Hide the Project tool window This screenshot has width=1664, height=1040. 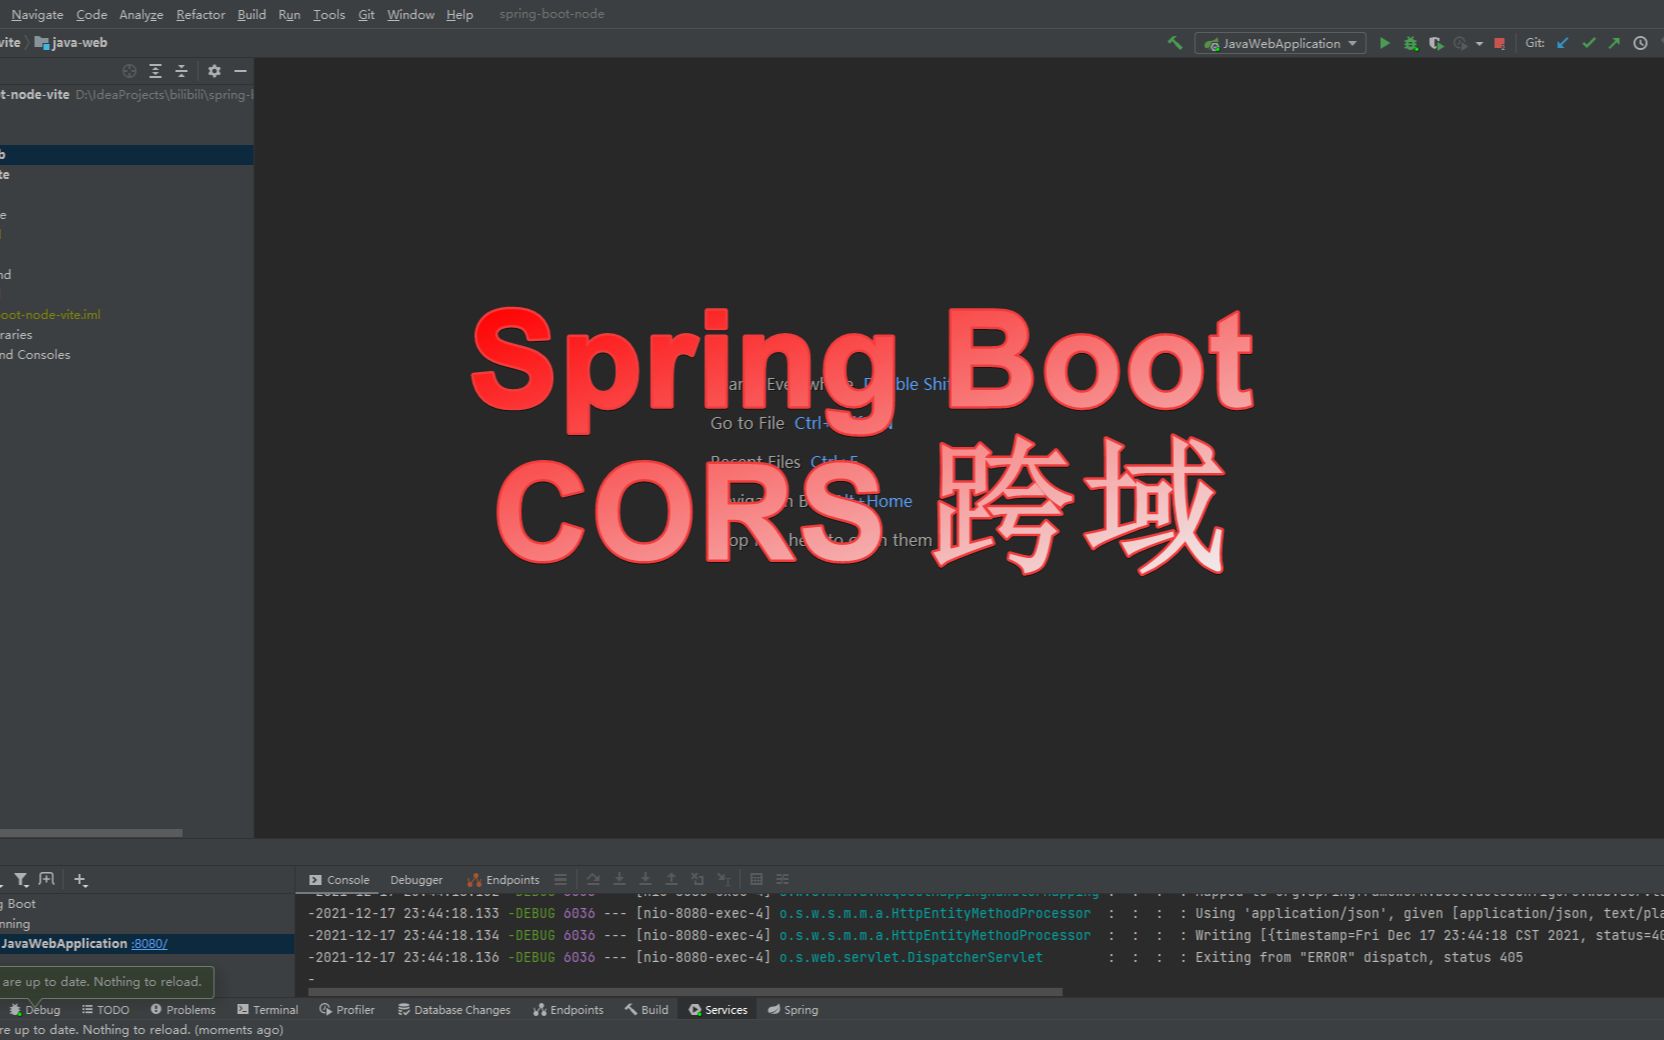click(x=240, y=71)
